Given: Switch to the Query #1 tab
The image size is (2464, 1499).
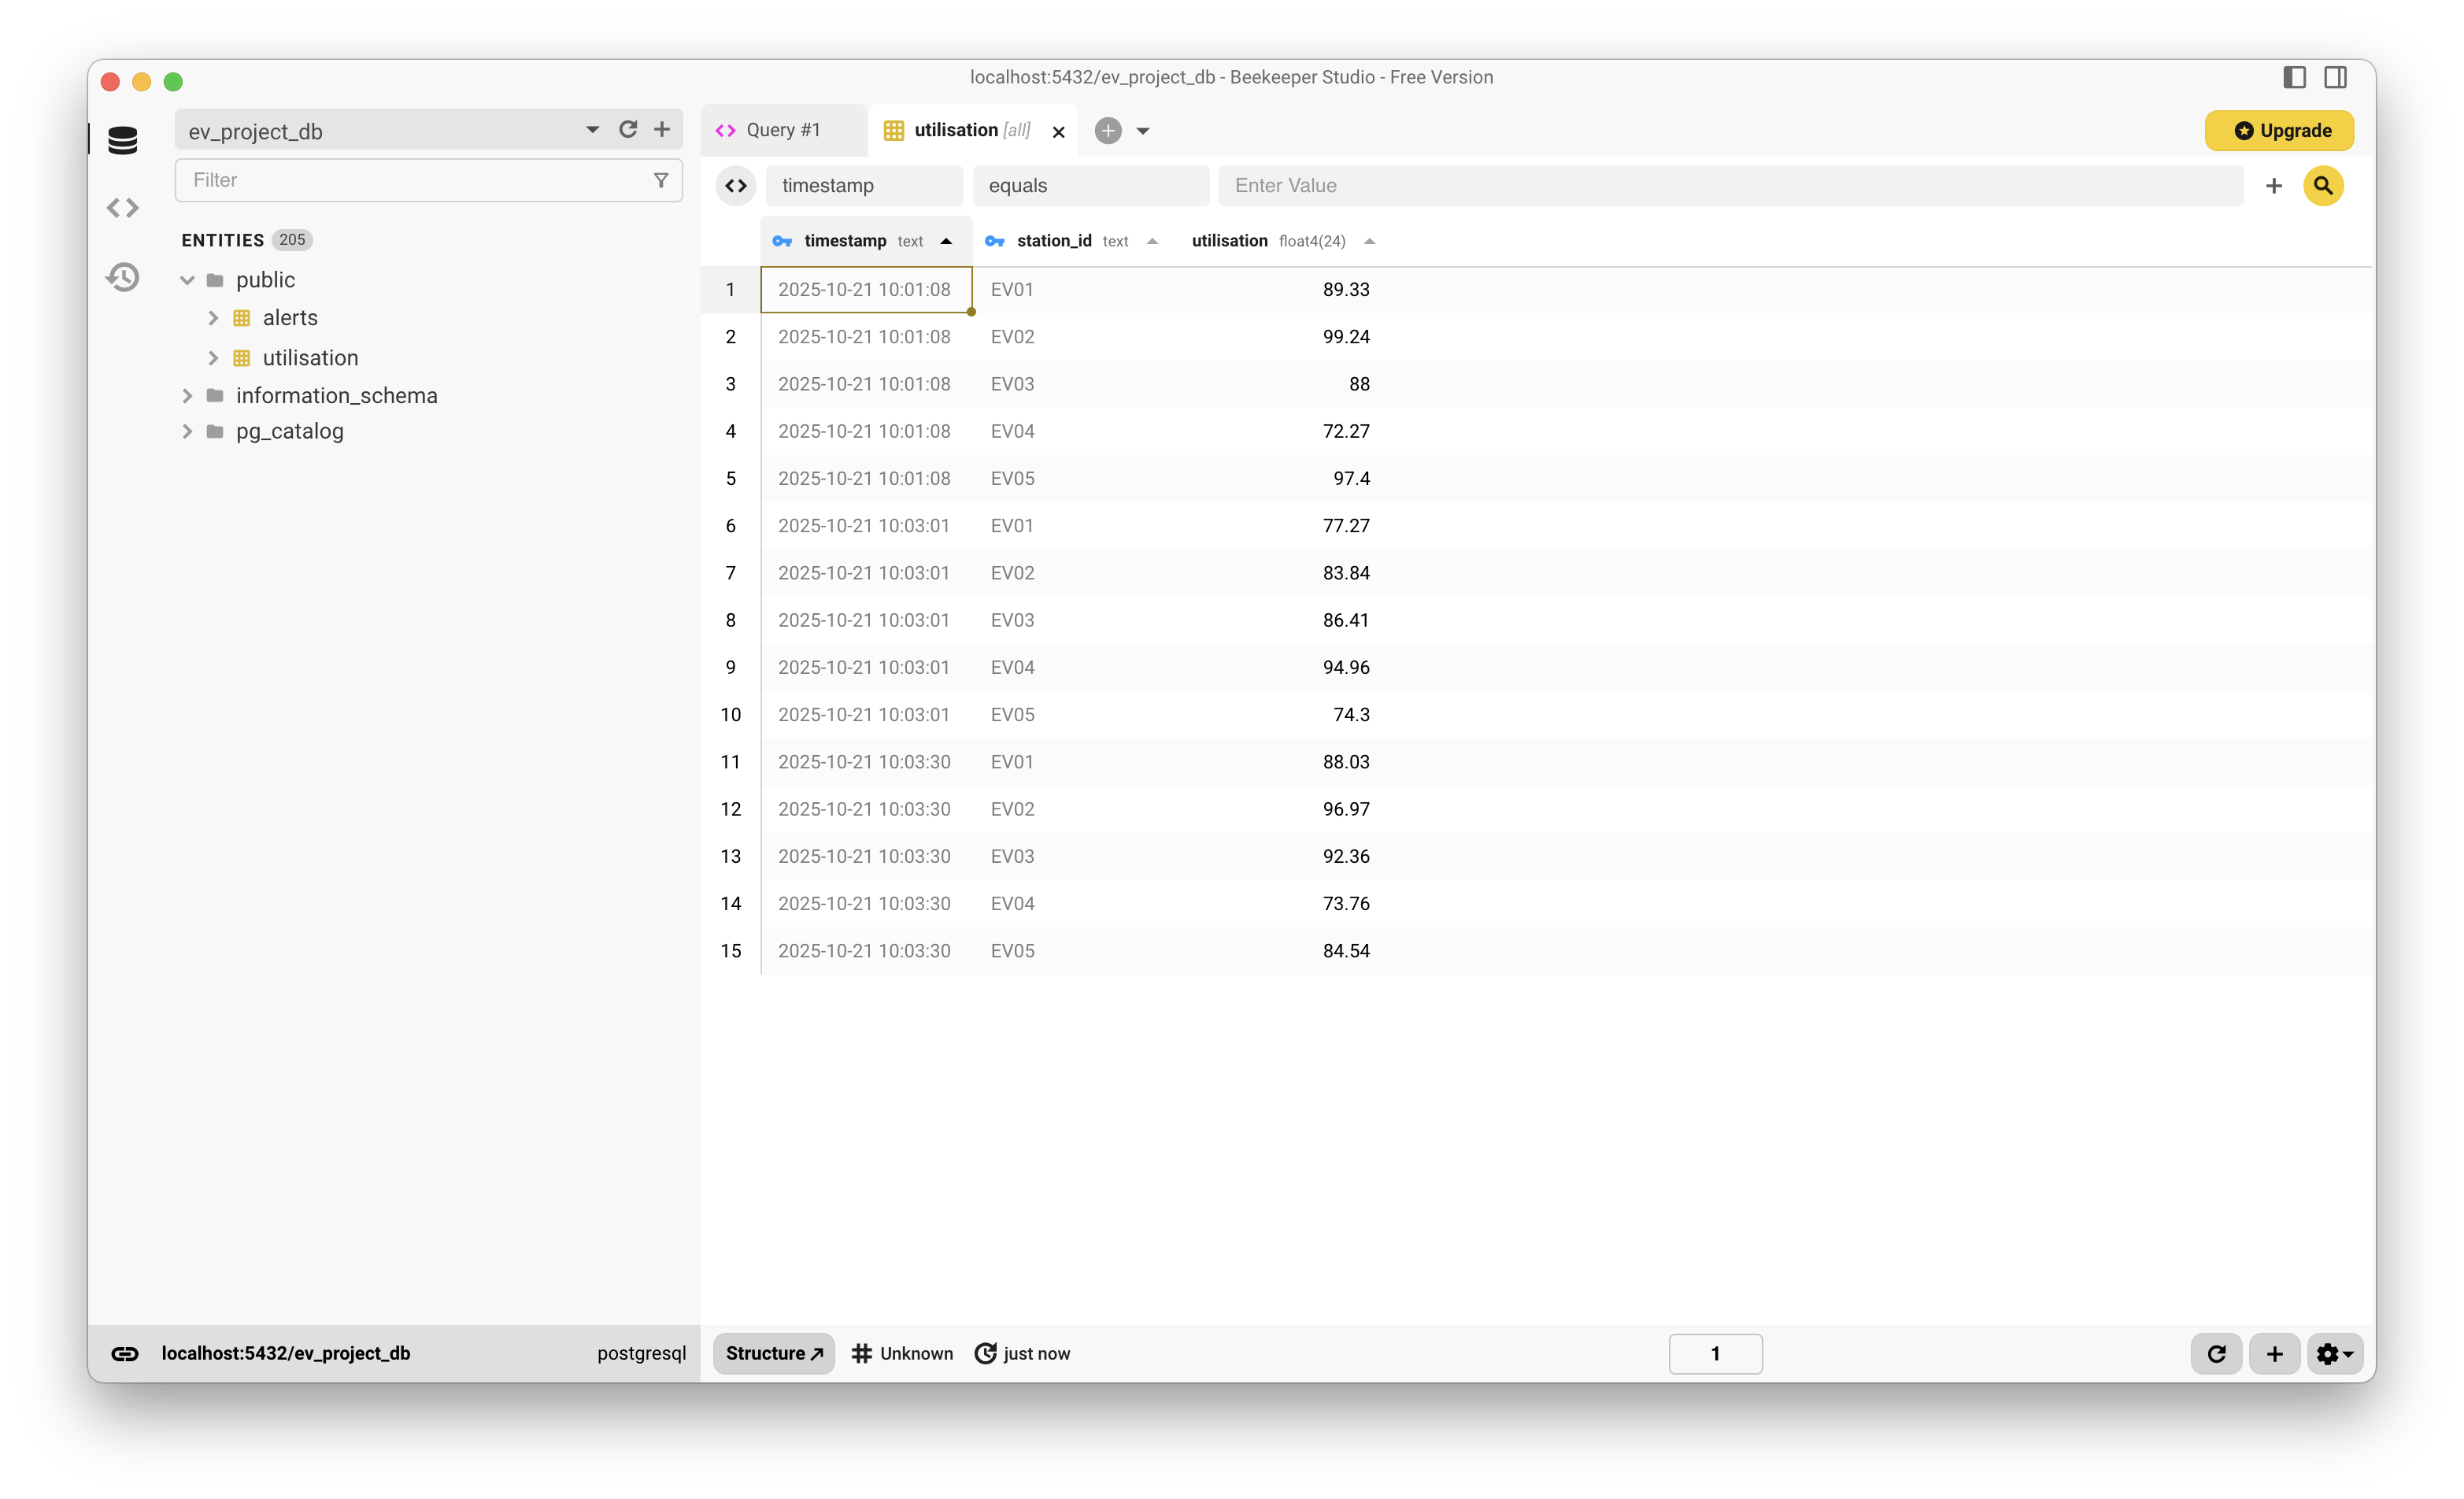Looking at the screenshot, I should (x=783, y=131).
